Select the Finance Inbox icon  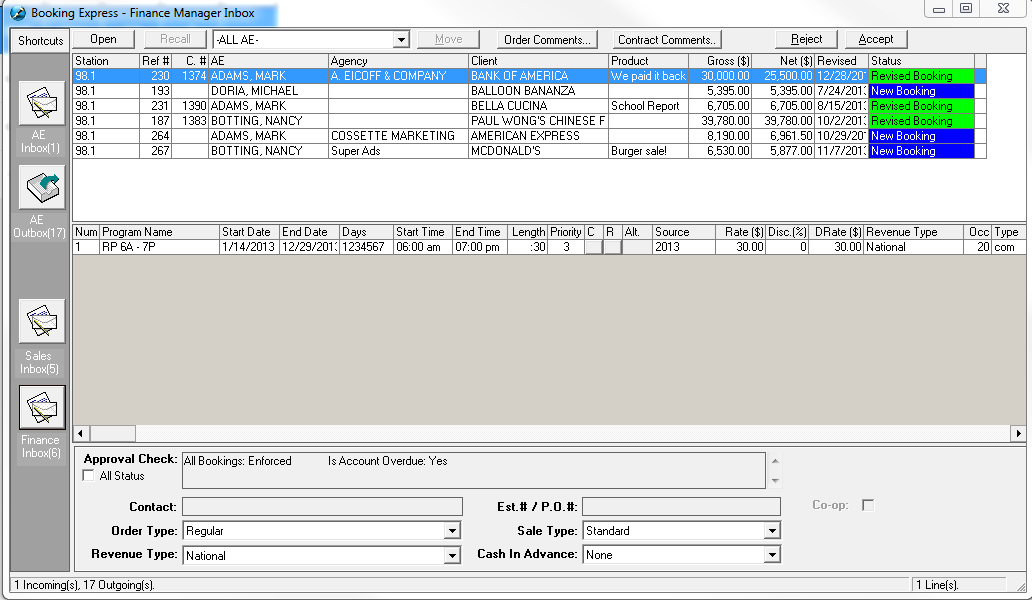click(x=41, y=407)
